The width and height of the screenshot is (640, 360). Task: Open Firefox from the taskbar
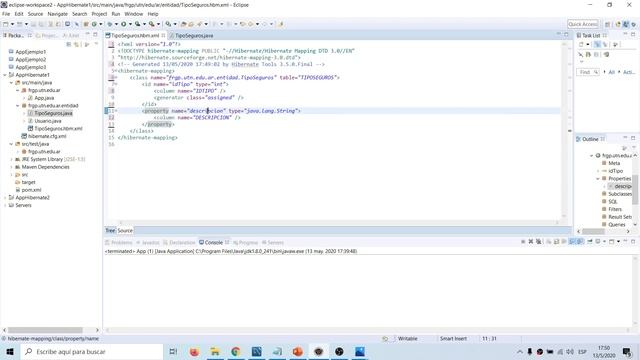194,351
